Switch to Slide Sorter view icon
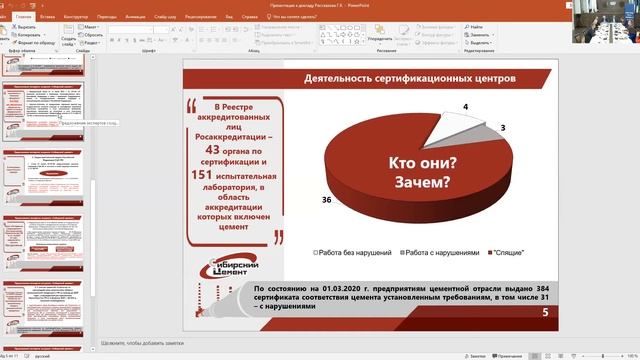Image resolution: width=640 pixels, height=360 pixels. 548,356
